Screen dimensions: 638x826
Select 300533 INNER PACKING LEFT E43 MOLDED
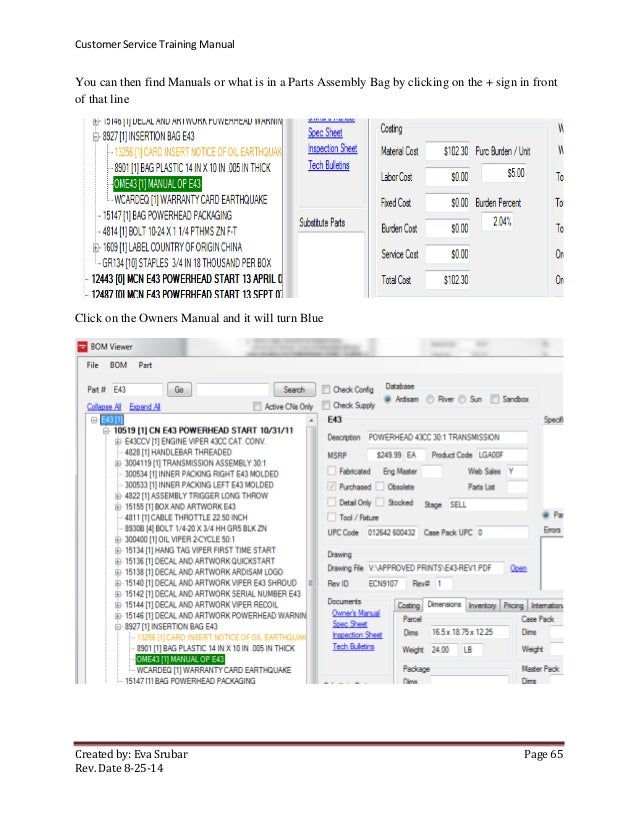point(199,485)
